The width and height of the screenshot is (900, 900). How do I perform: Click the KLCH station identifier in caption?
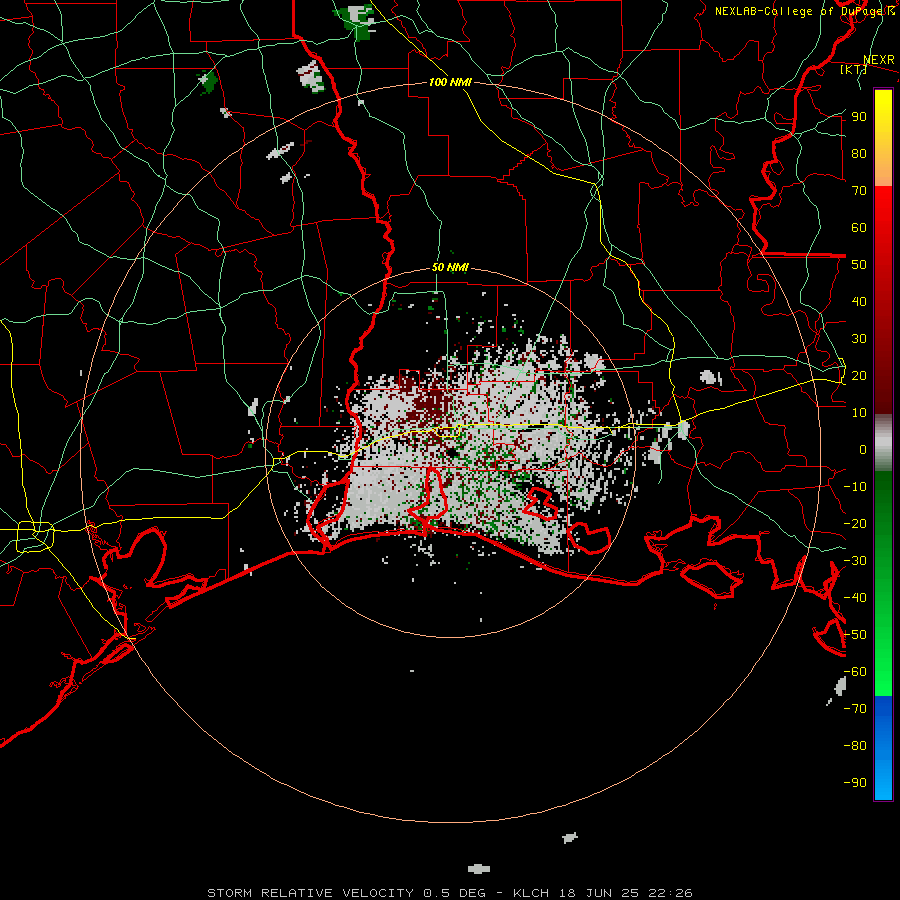pos(530,893)
